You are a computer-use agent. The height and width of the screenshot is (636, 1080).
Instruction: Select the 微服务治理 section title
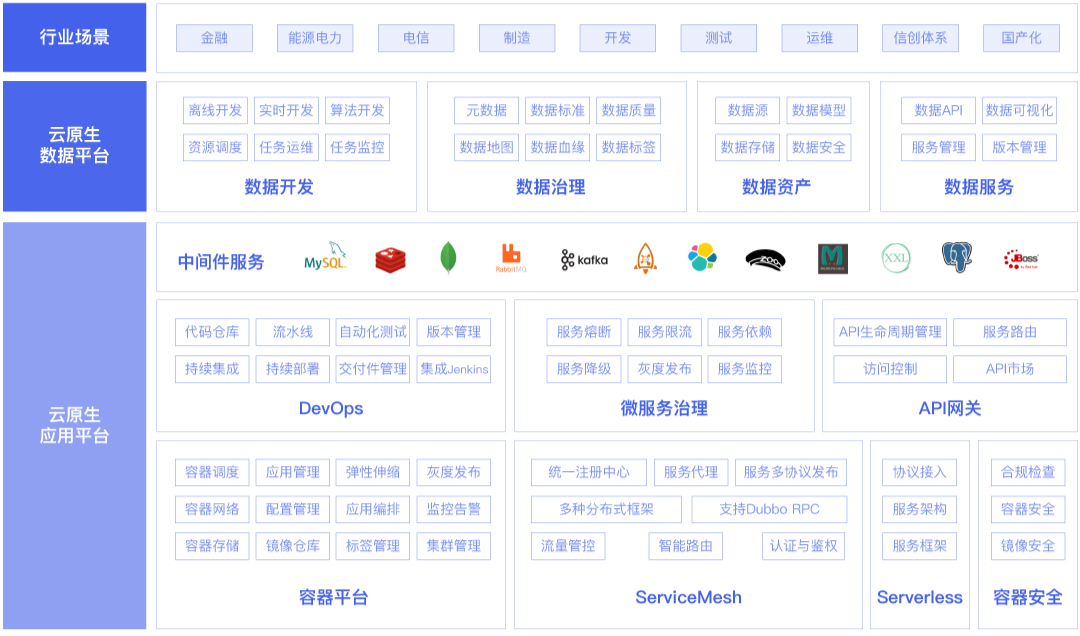[x=664, y=409]
